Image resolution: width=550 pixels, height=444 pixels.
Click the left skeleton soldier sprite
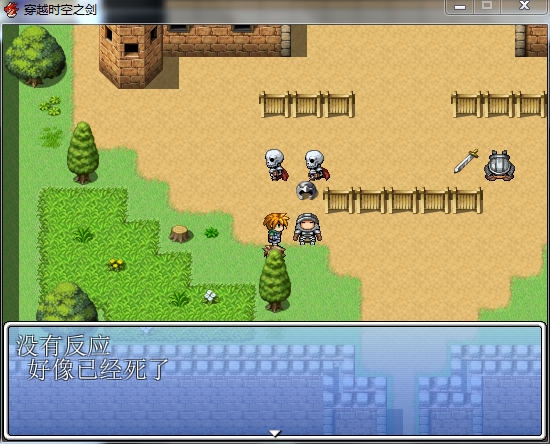(x=276, y=165)
